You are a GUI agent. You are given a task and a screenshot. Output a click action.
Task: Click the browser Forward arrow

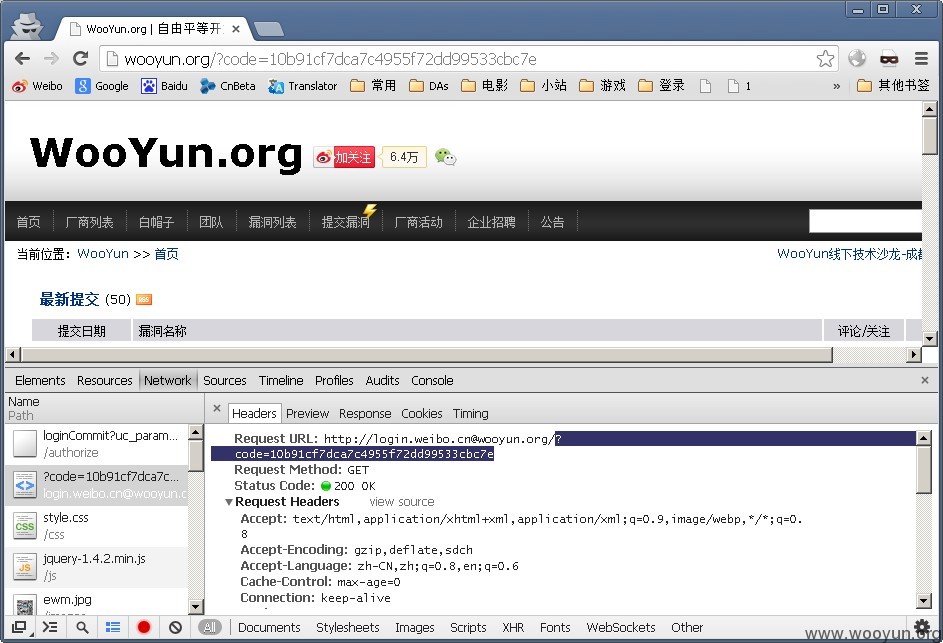tap(51, 58)
